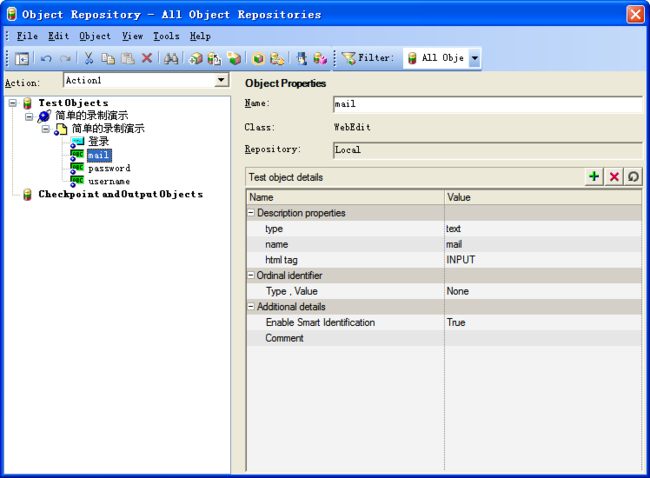Open the Edit menu

[58, 36]
